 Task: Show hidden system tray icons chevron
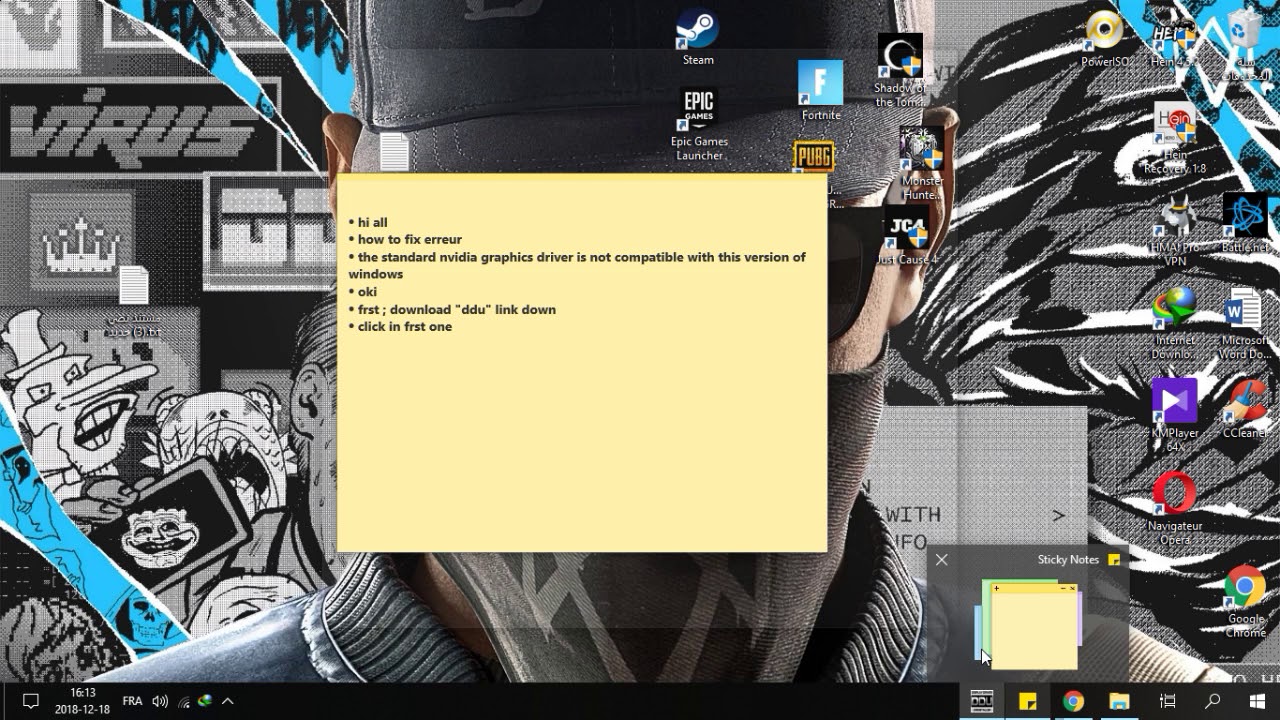tap(228, 701)
